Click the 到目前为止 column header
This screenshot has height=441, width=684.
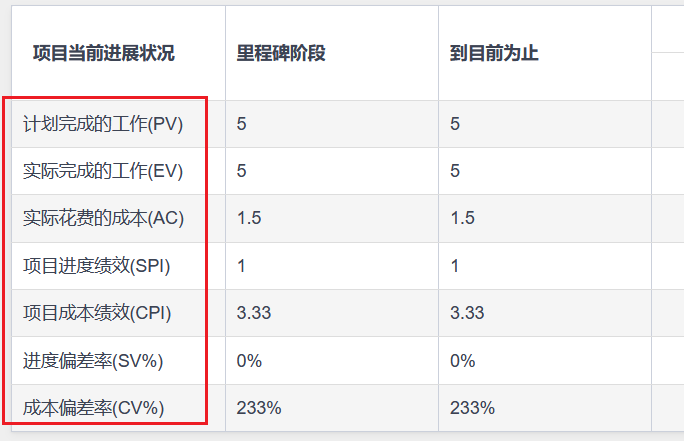click(x=495, y=53)
